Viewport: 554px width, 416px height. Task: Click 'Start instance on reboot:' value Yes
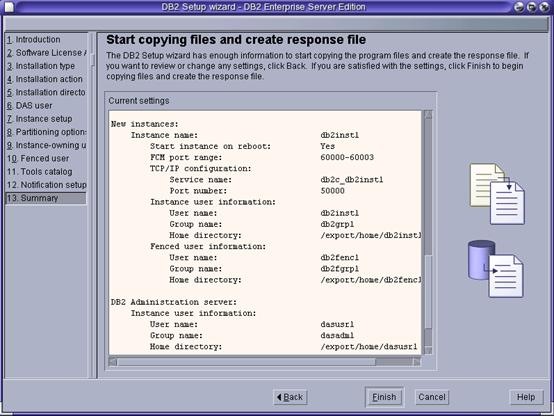coord(328,146)
